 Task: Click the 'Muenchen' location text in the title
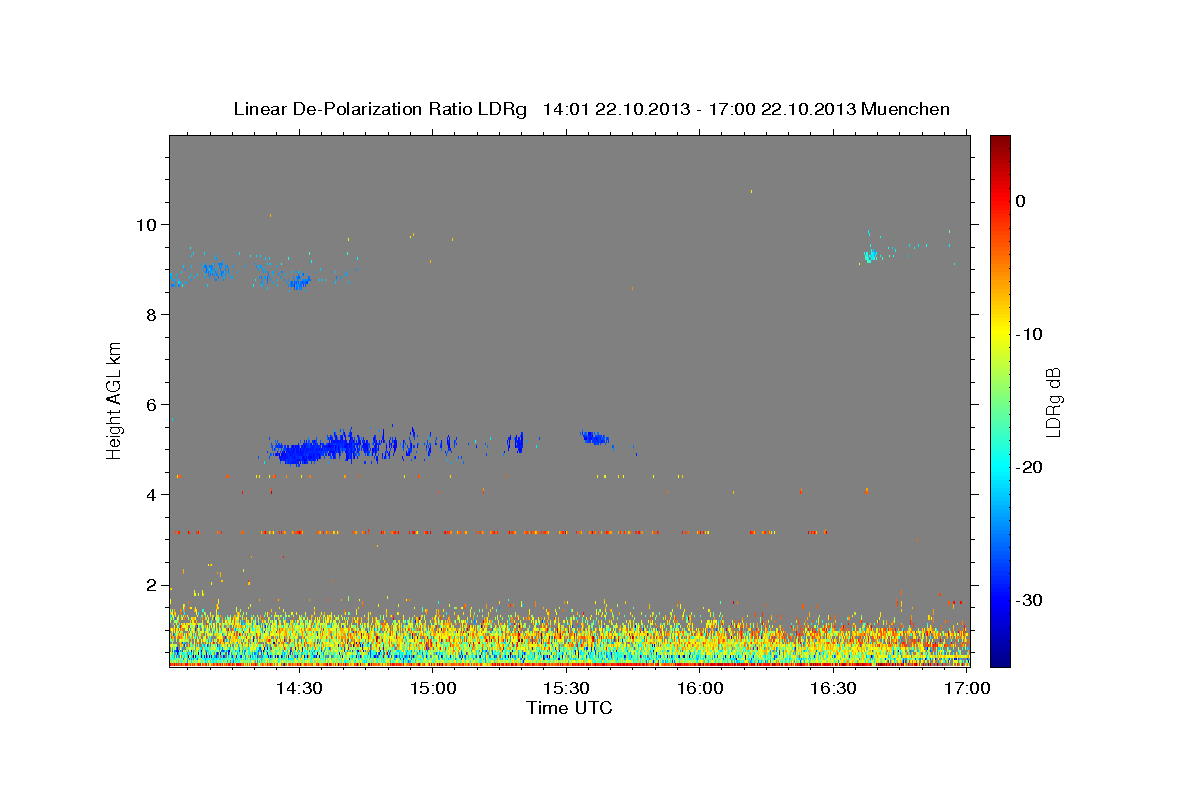(x=907, y=109)
